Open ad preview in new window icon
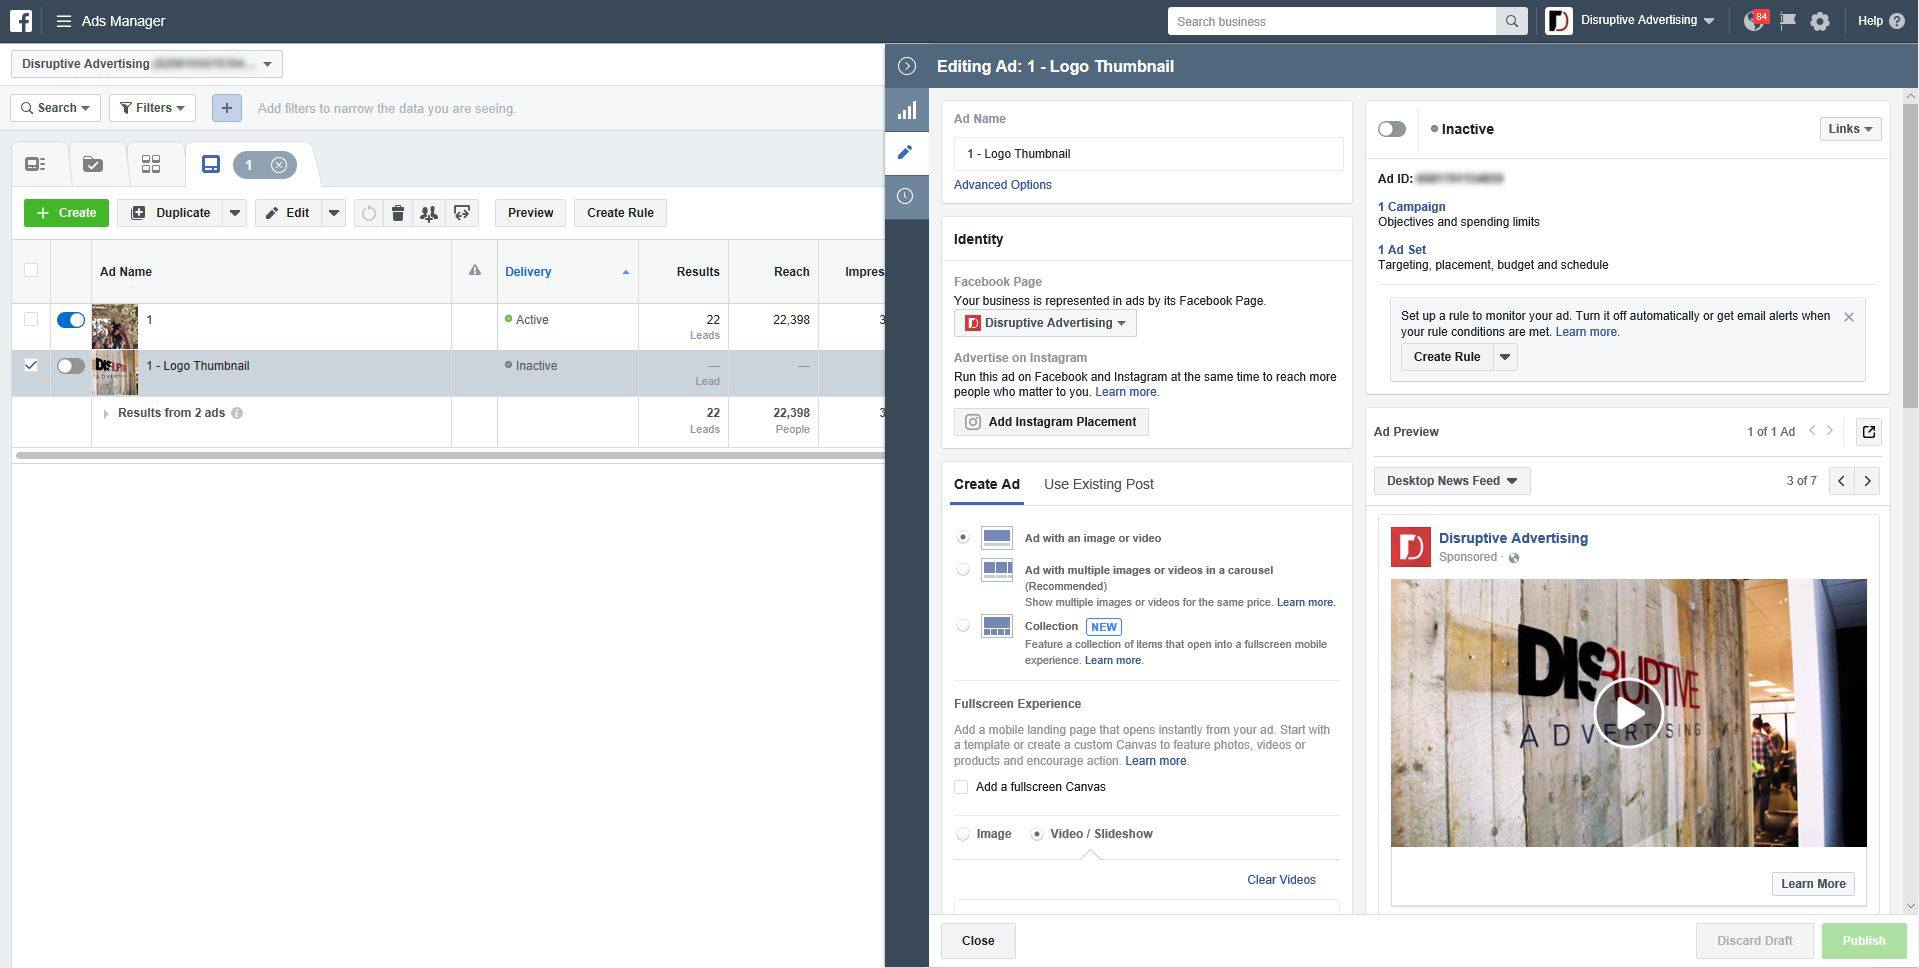 click(x=1868, y=432)
